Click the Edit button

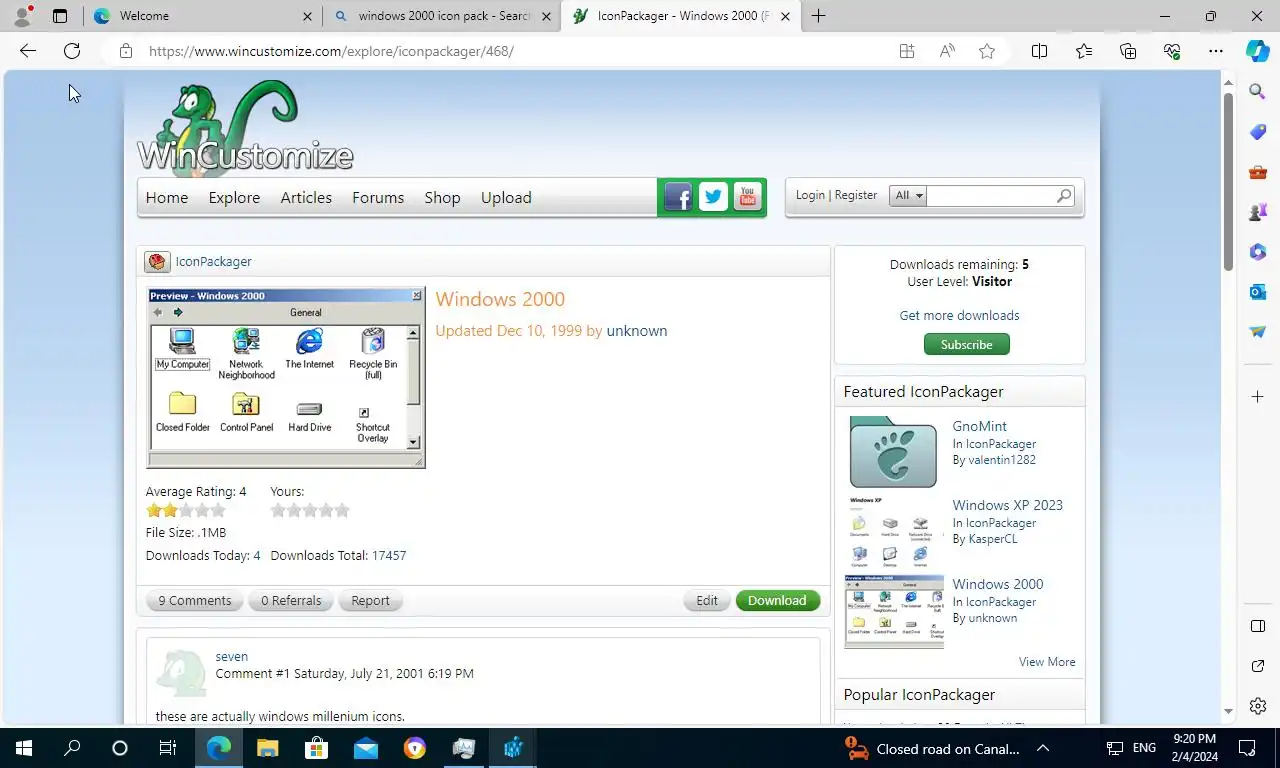point(707,600)
